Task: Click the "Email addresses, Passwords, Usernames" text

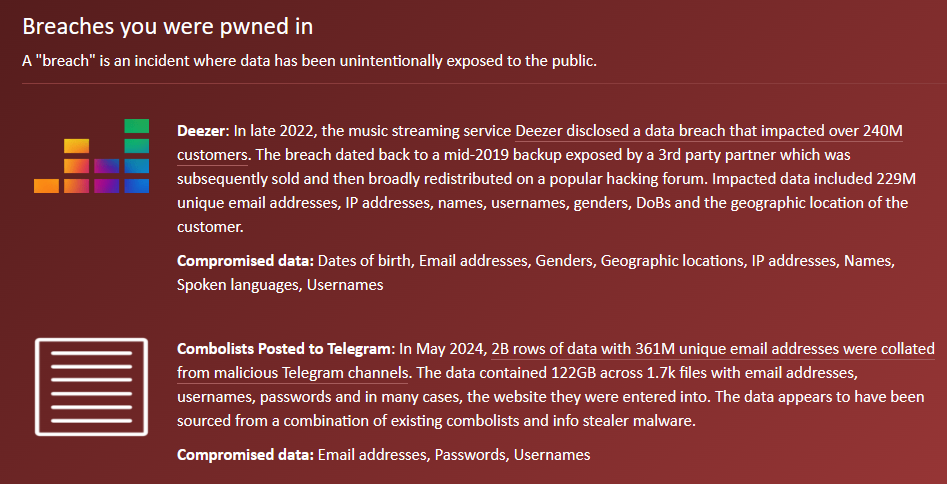Action: [x=454, y=454]
